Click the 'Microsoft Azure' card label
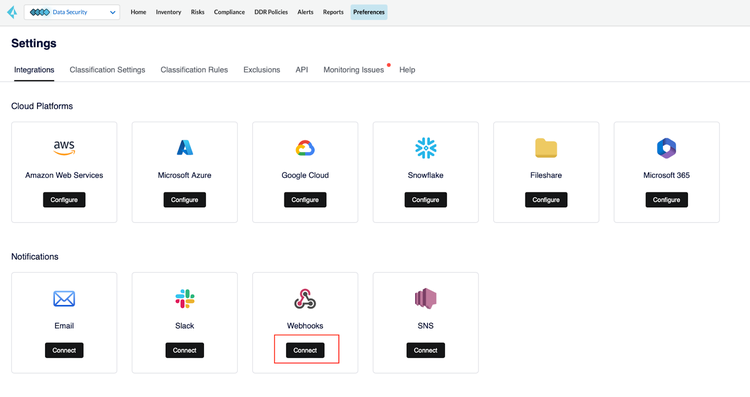This screenshot has height=397, width=750. click(185, 176)
